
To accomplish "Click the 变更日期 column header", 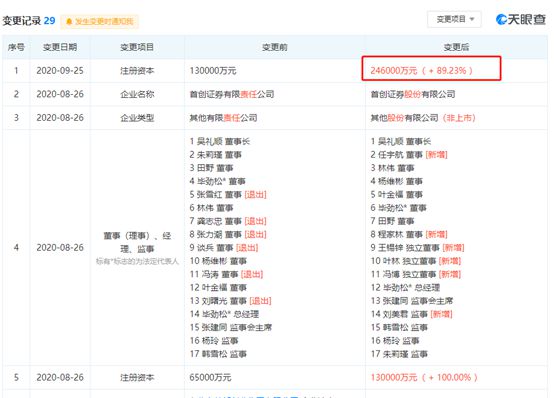I will (x=60, y=47).
